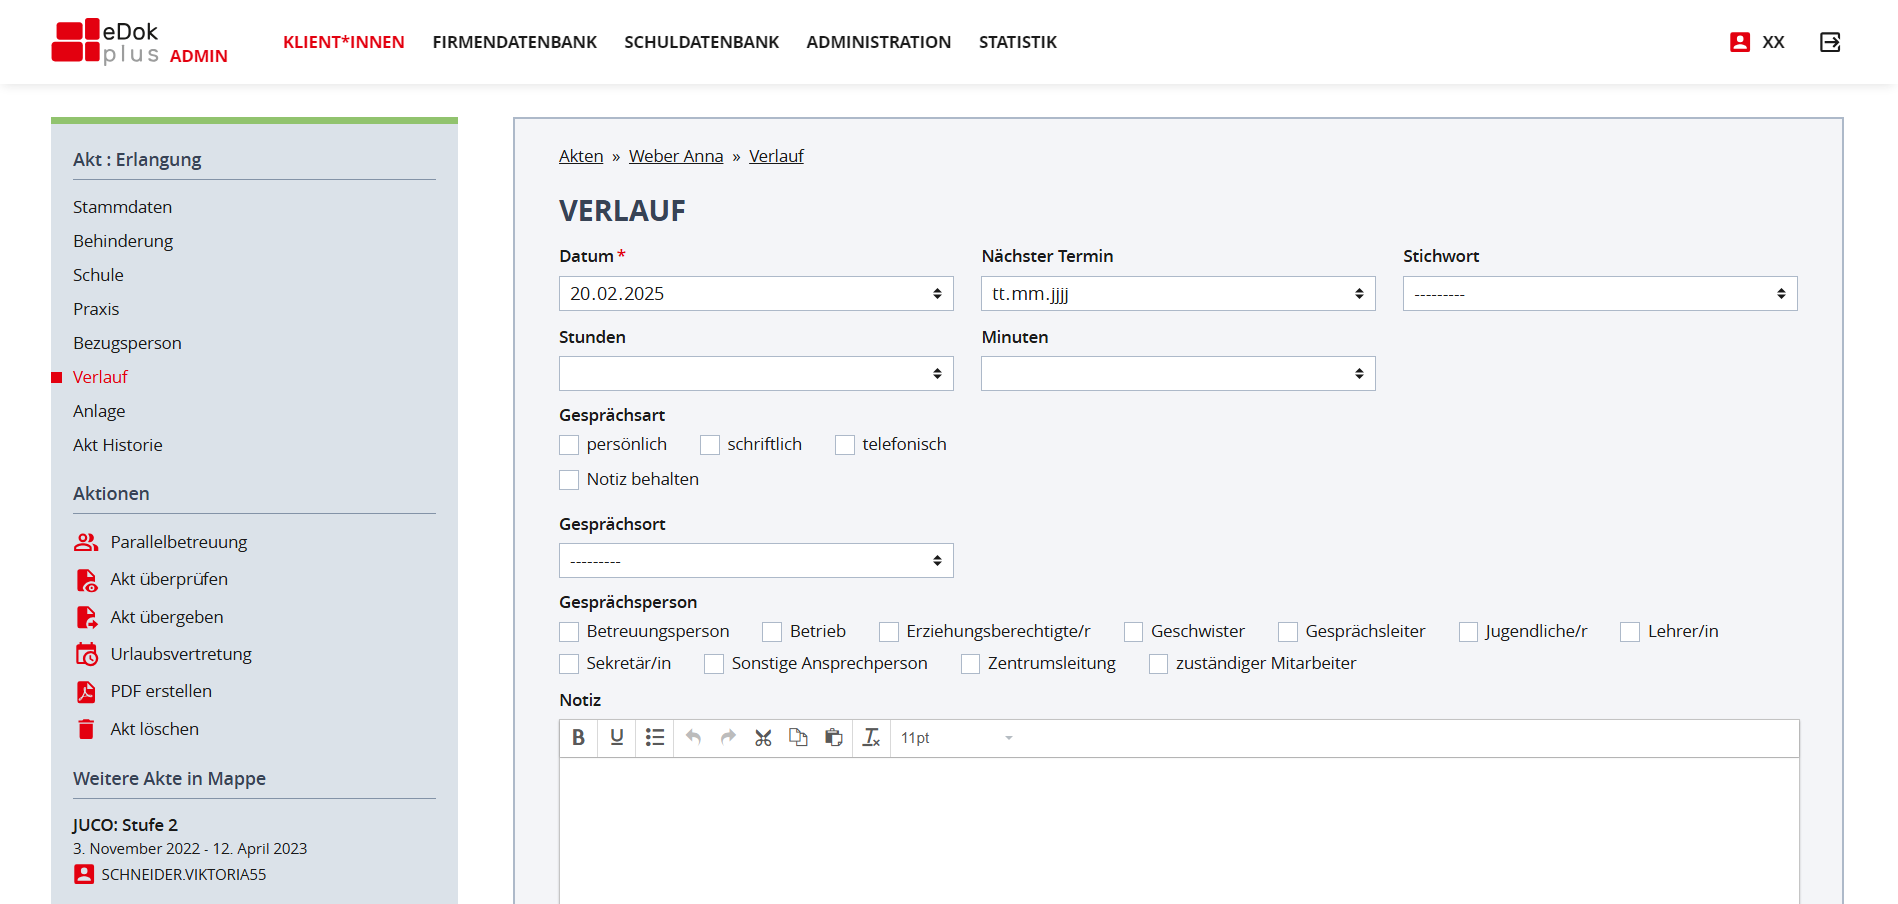This screenshot has height=904, width=1898.
Task: Click the undo arrow in editor toolbar
Action: [693, 738]
